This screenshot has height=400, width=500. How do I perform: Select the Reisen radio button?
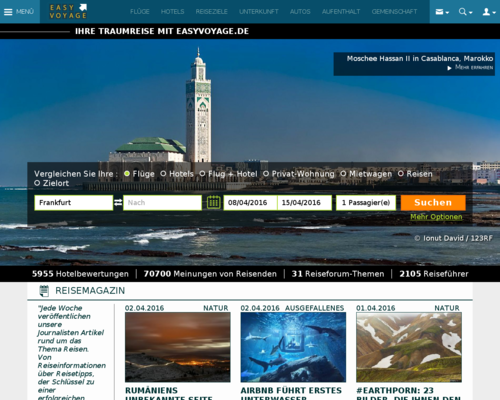point(401,174)
